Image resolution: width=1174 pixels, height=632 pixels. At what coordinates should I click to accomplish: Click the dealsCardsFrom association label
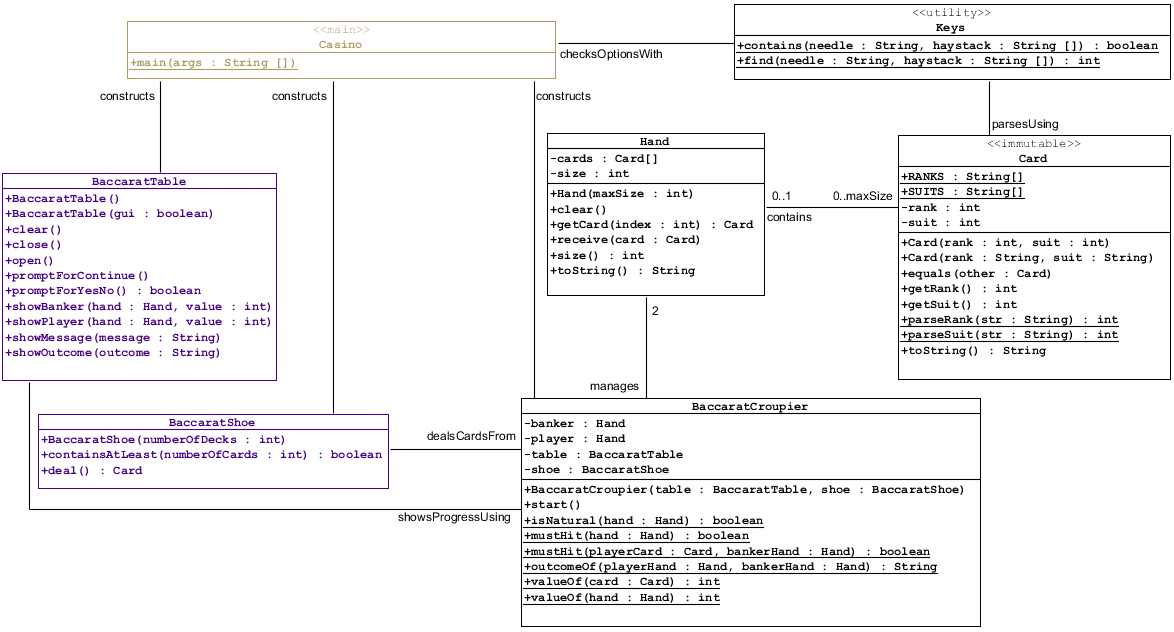(x=471, y=436)
